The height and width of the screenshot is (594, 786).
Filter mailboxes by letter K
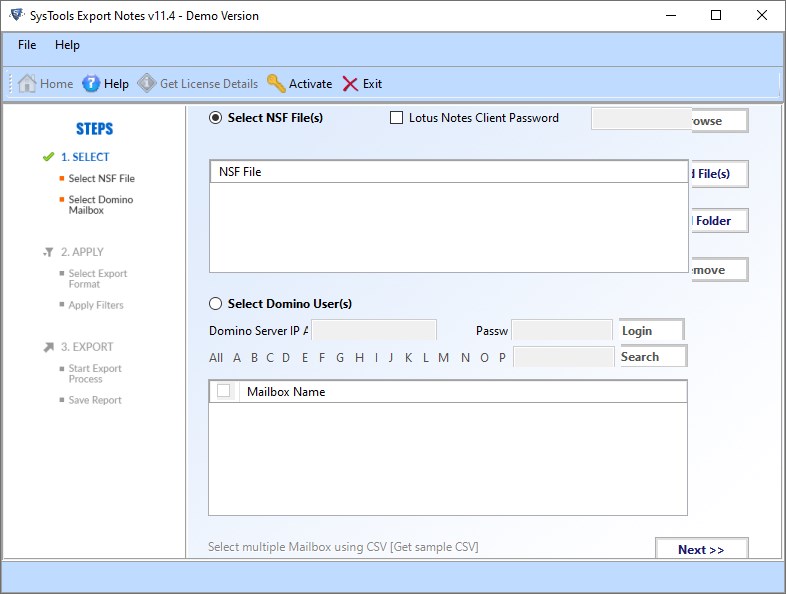409,357
